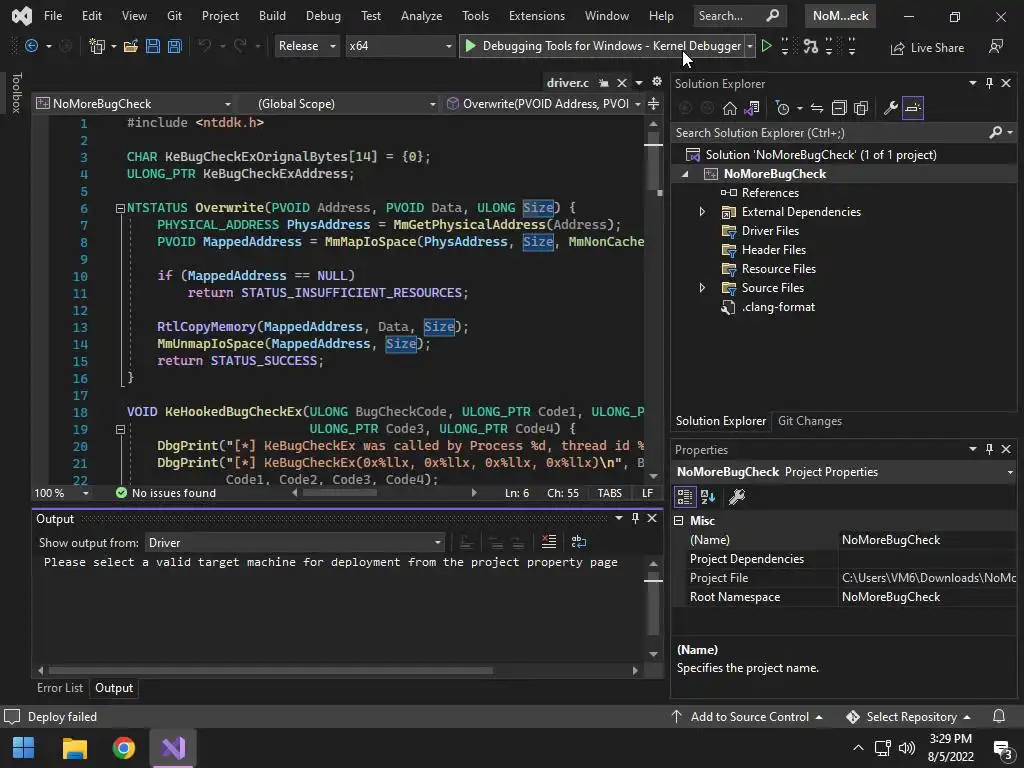Click the Save icon in toolbar
The image size is (1024, 768).
click(x=153, y=46)
